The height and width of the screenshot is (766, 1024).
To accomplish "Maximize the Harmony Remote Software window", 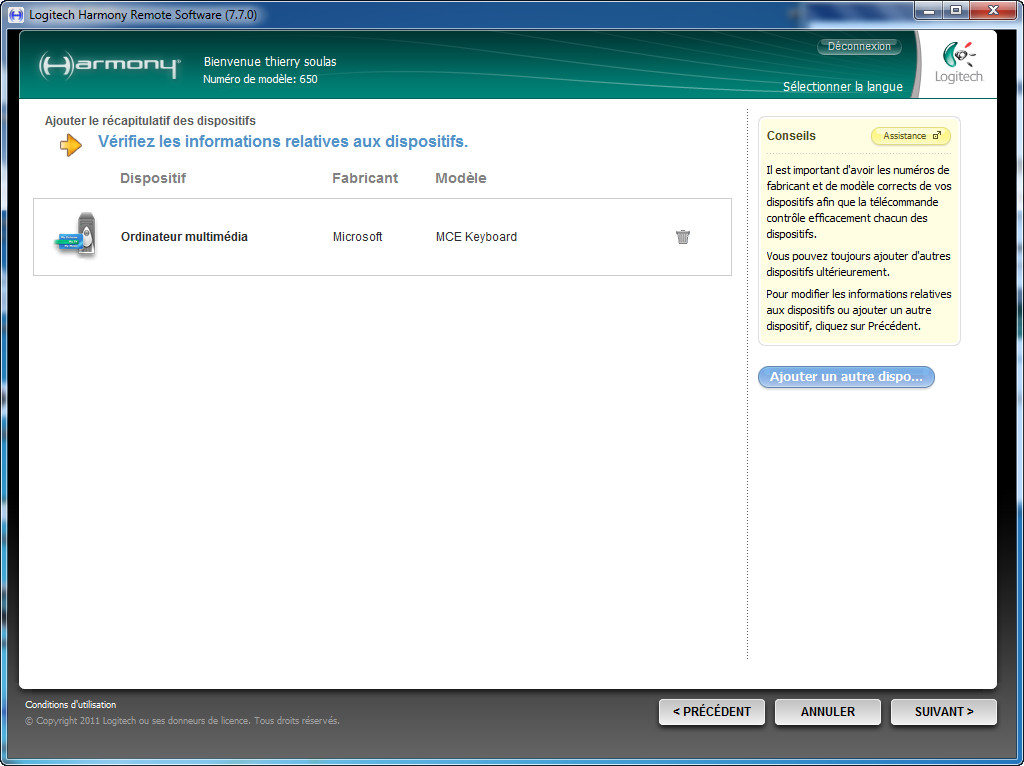I will tap(955, 10).
